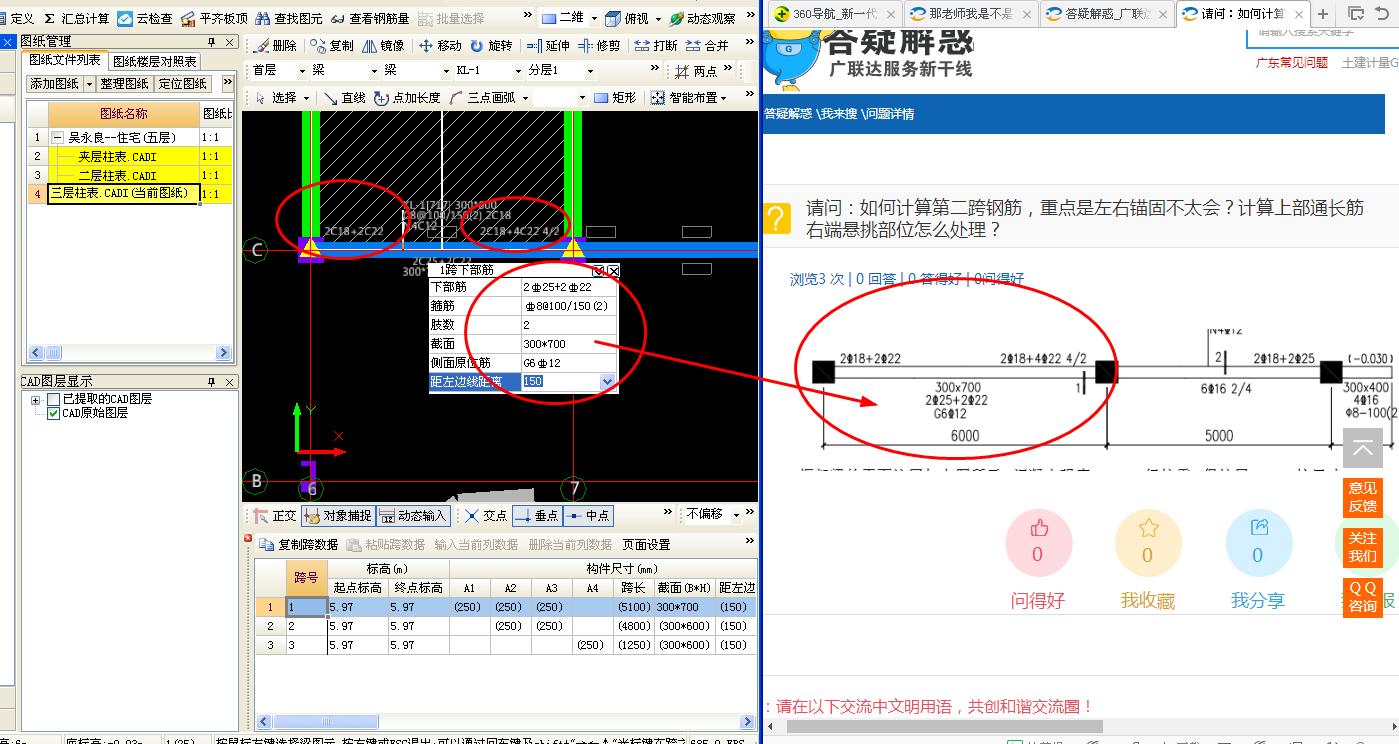Select the 旋转 rotate tool
The width and height of the screenshot is (1399, 744).
(x=491, y=46)
